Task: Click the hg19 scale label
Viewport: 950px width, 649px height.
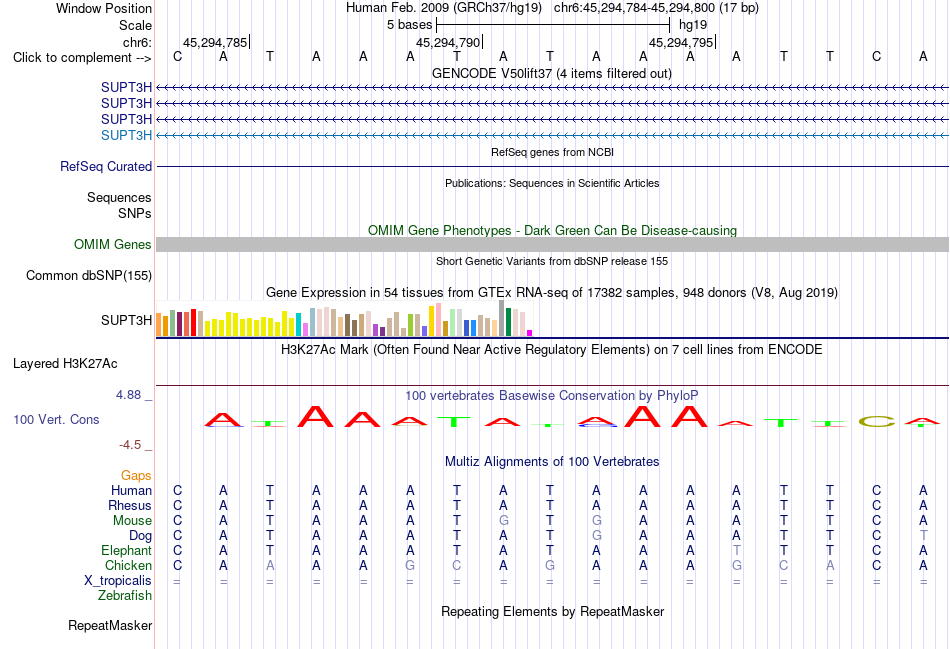Action: tap(693, 25)
